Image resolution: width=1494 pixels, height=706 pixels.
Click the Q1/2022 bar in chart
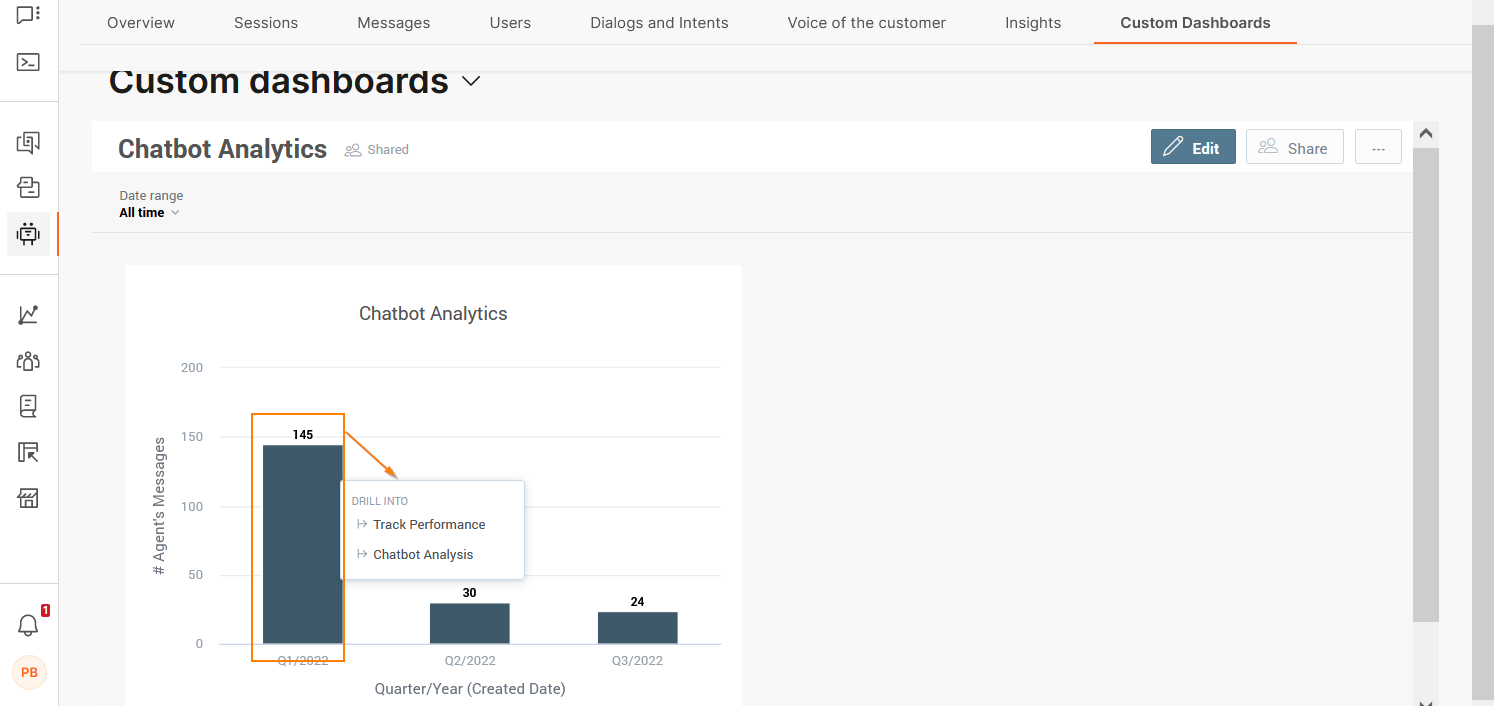(x=302, y=544)
